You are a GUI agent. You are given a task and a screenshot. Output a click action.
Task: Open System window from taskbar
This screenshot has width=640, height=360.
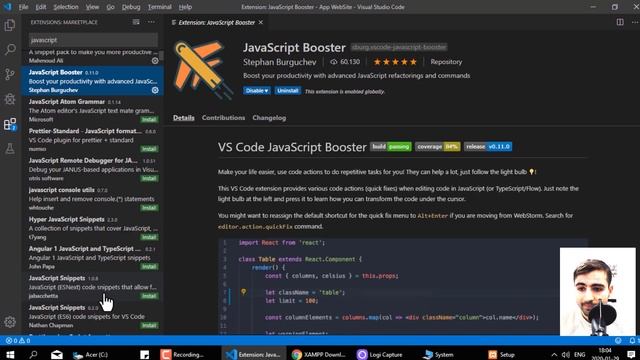click(x=438, y=354)
